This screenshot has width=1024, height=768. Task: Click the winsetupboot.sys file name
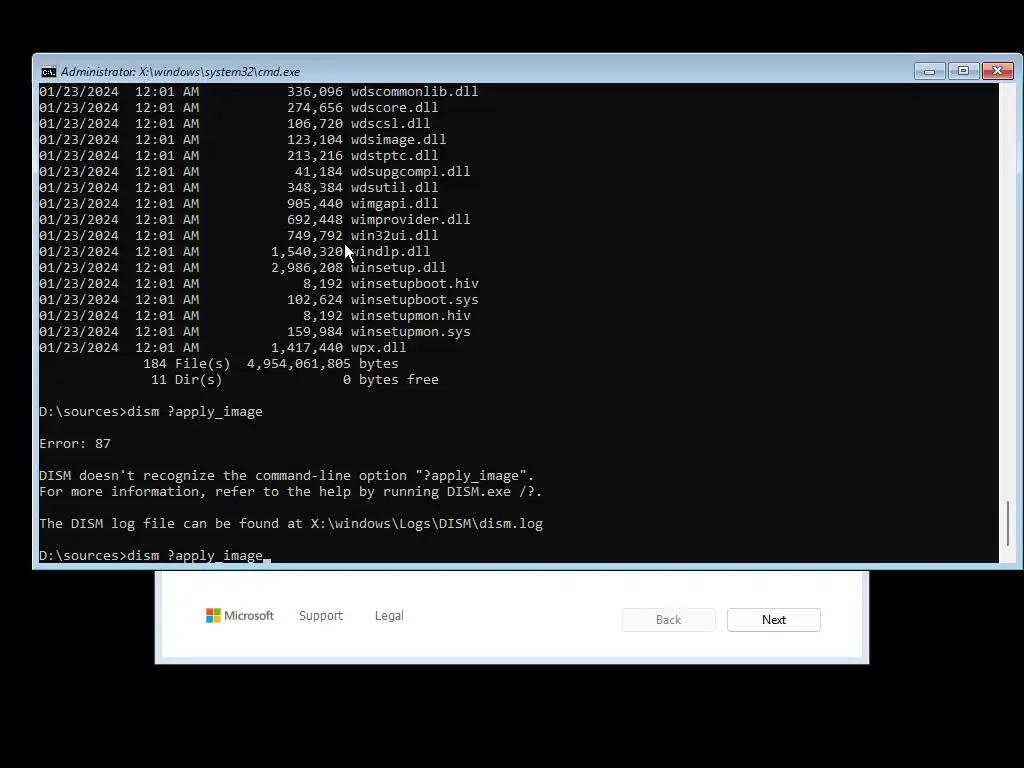pyautogui.click(x=415, y=300)
